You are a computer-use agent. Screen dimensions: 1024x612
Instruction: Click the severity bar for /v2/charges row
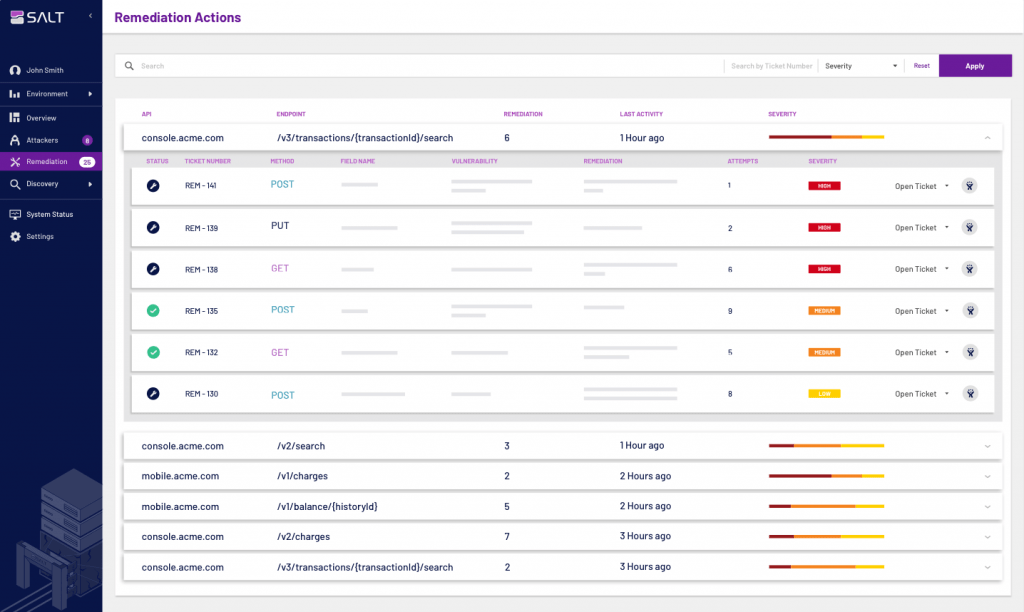click(825, 536)
